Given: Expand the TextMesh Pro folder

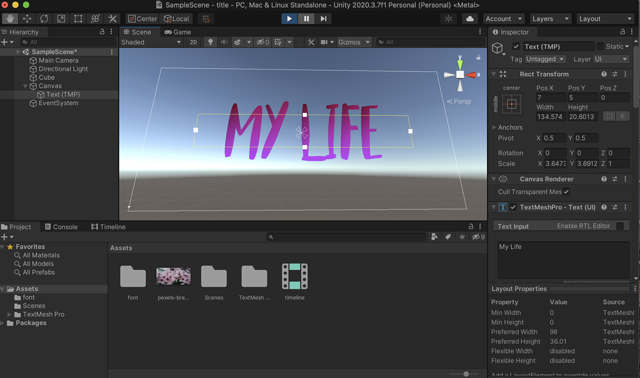Looking at the screenshot, I should tap(9, 314).
